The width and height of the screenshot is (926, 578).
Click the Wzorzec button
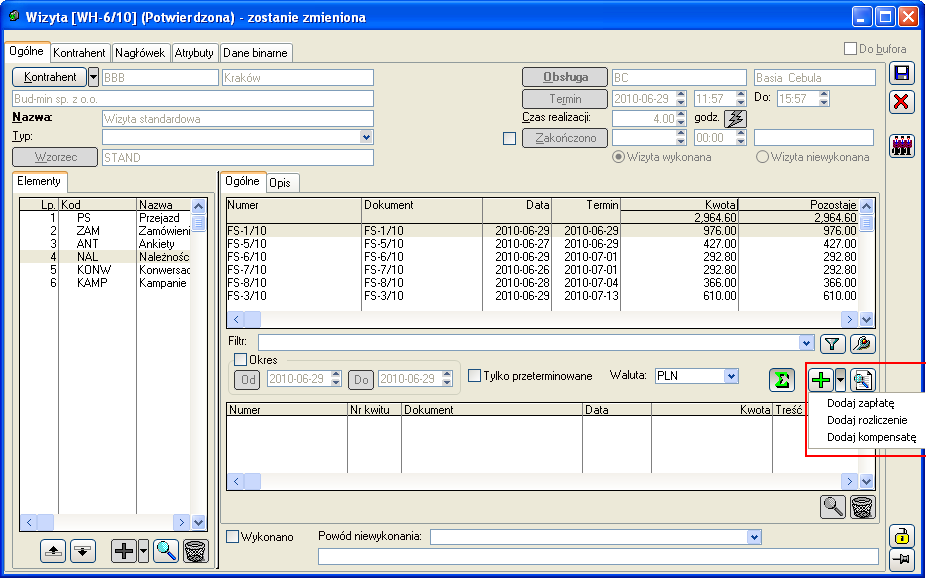point(56,158)
